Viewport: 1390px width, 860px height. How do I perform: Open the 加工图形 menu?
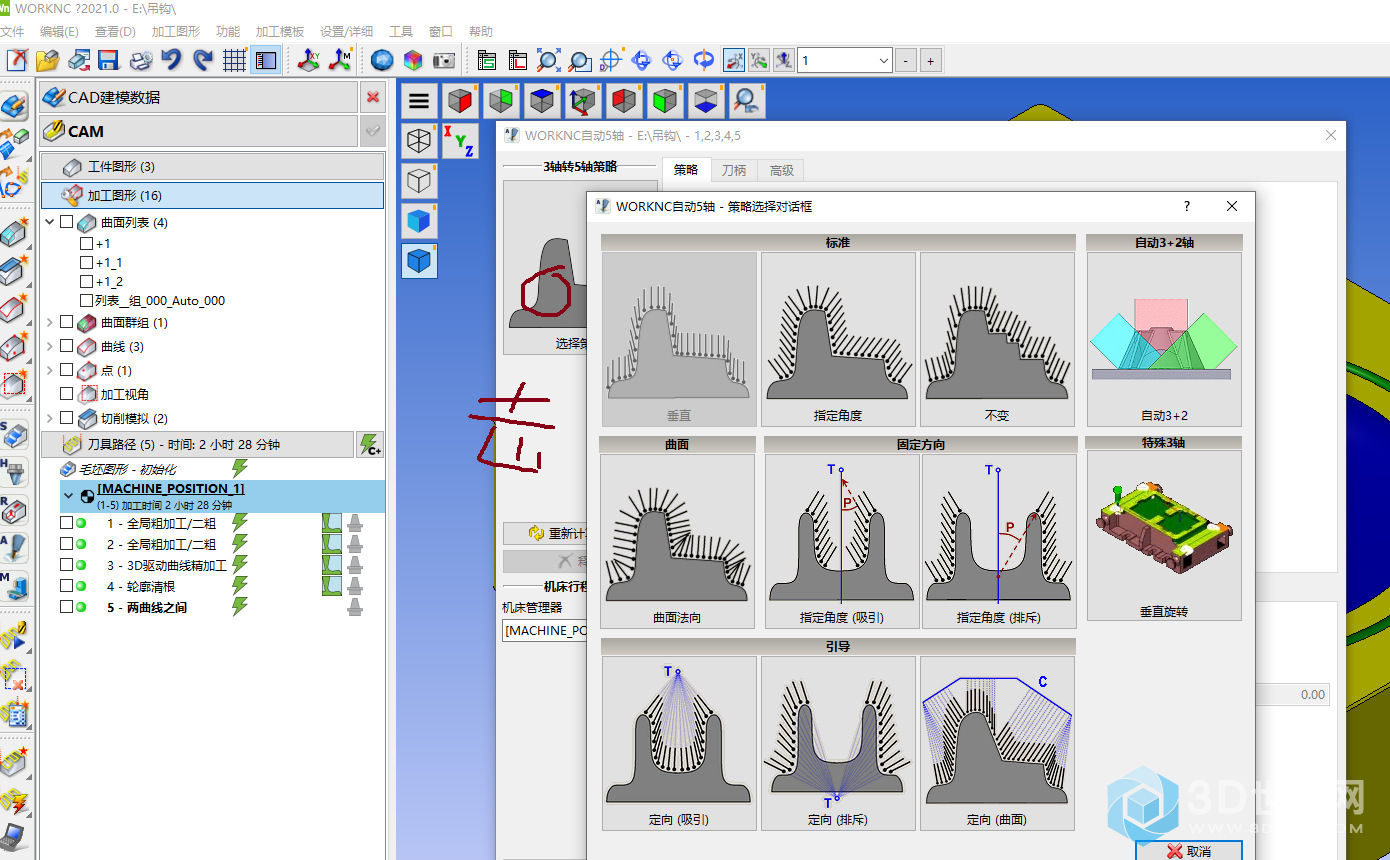pos(175,32)
